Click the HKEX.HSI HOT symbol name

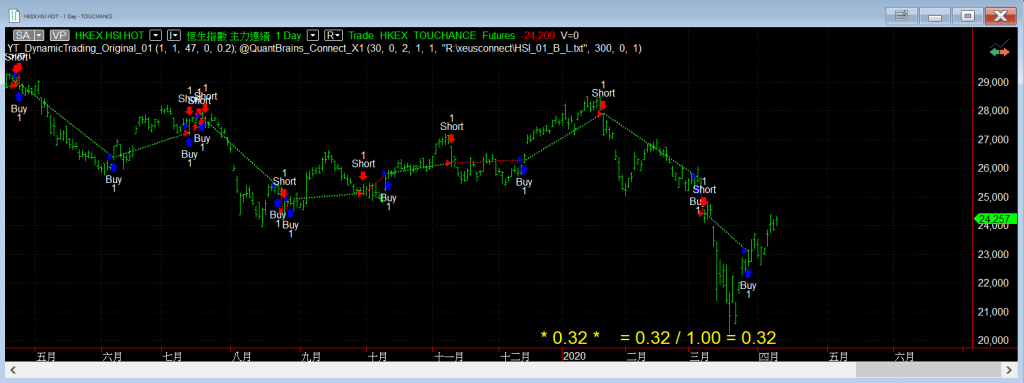point(110,35)
